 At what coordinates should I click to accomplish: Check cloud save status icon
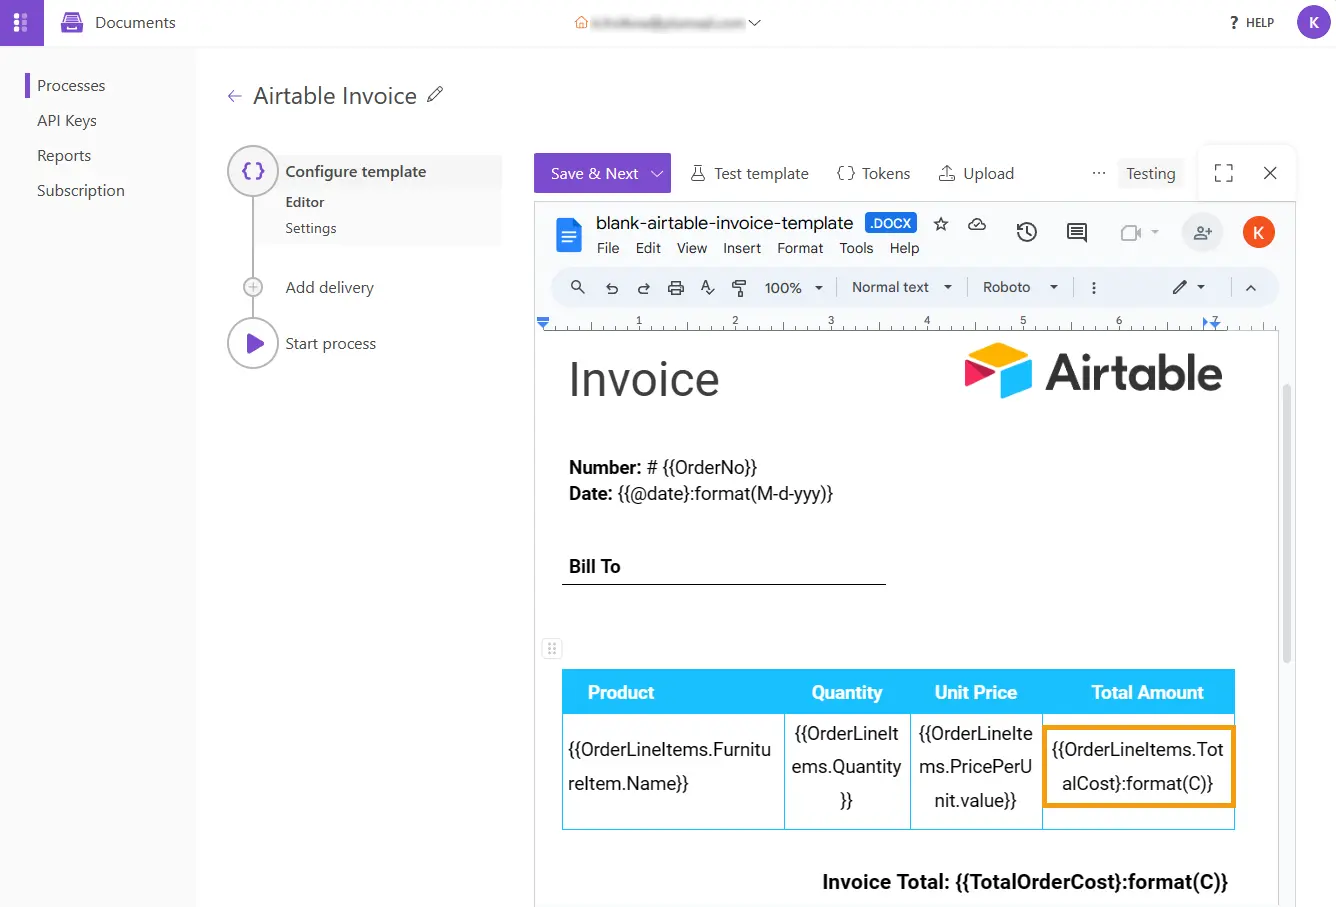tap(977, 224)
